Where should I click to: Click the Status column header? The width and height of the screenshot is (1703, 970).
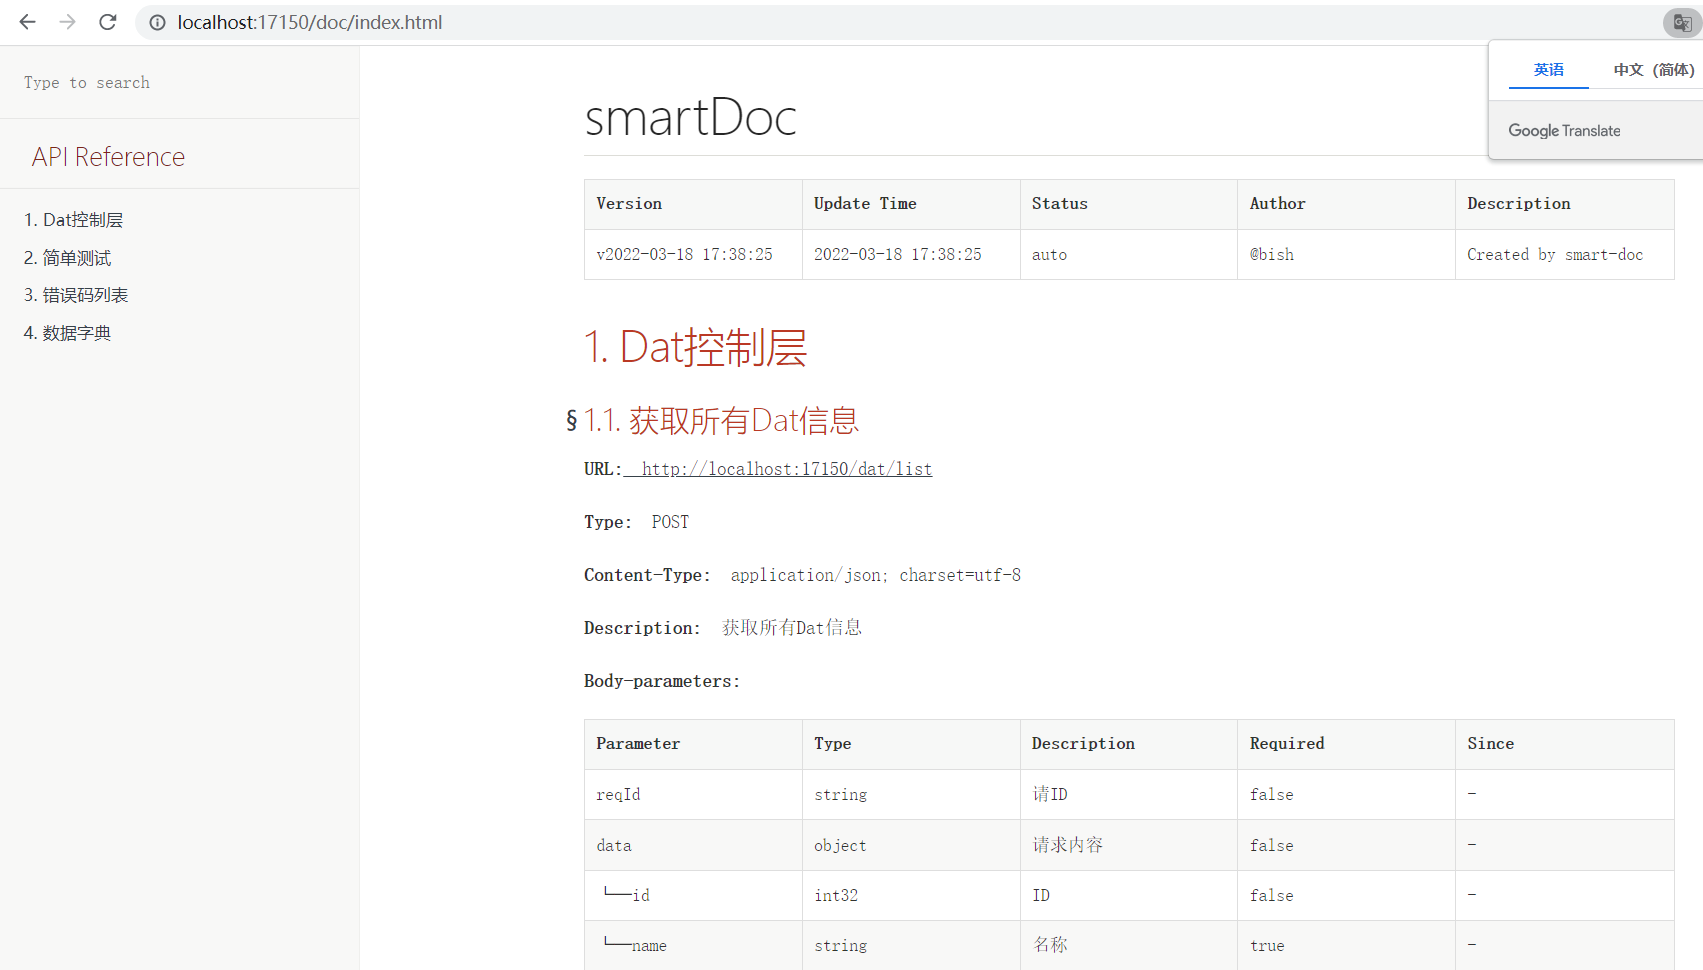click(1129, 204)
